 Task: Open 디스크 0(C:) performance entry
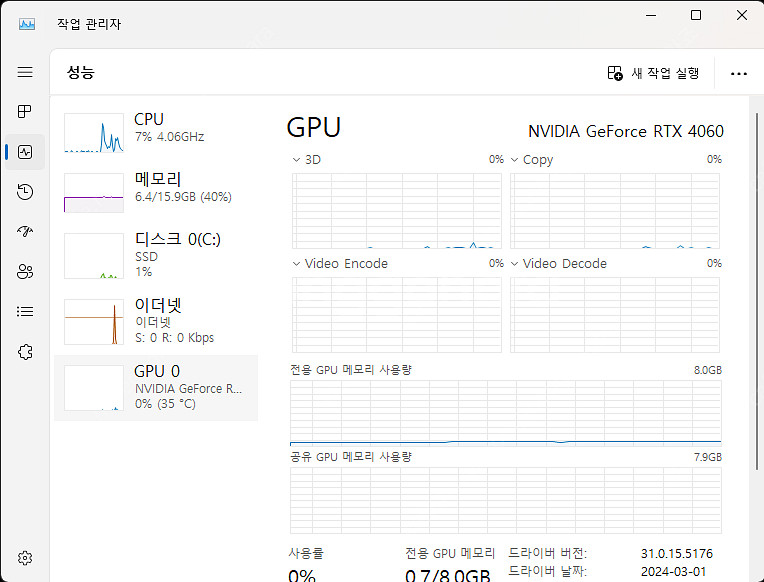[x=156, y=256]
